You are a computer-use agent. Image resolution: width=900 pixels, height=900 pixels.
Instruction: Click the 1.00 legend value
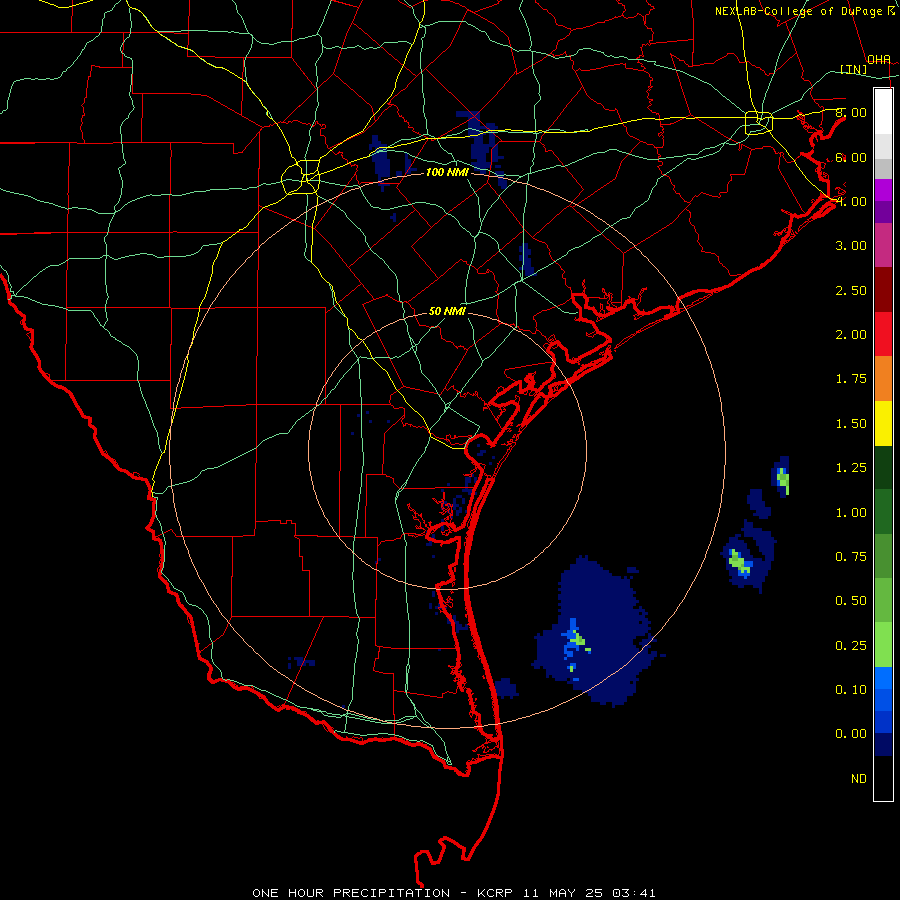(851, 513)
